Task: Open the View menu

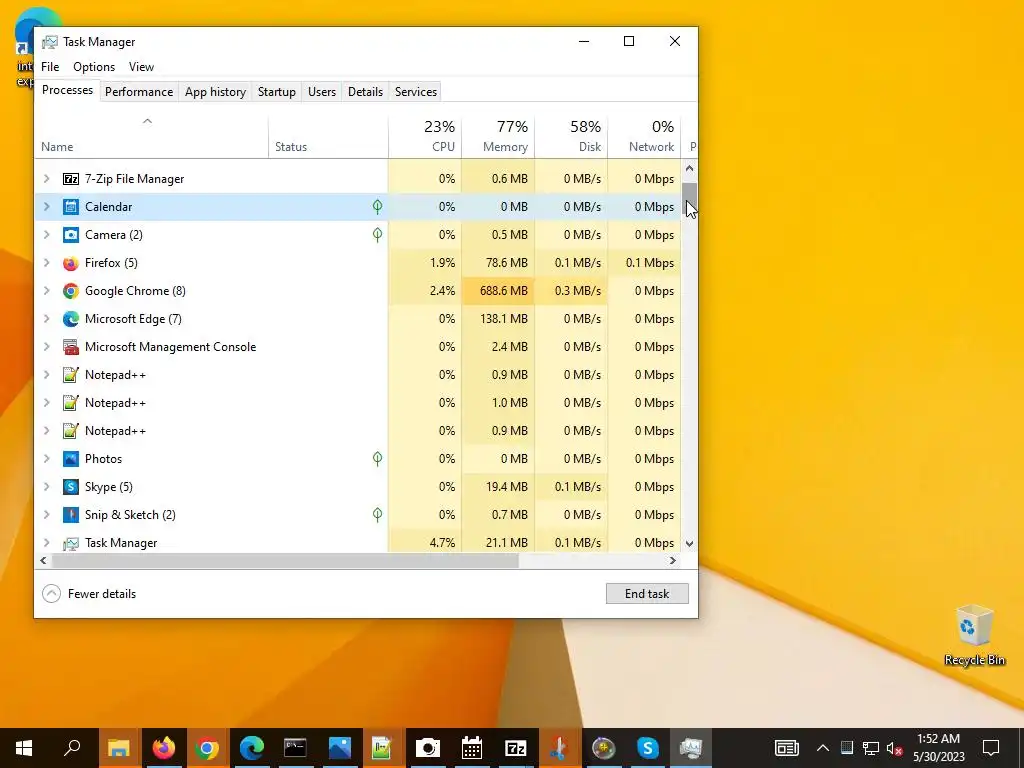Action: 141,67
